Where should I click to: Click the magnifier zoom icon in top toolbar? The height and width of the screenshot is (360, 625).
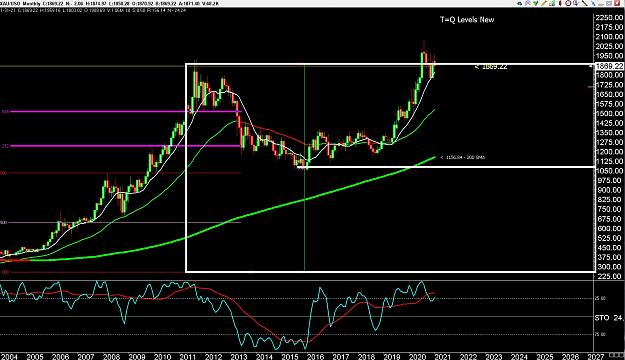(x=527, y=3)
